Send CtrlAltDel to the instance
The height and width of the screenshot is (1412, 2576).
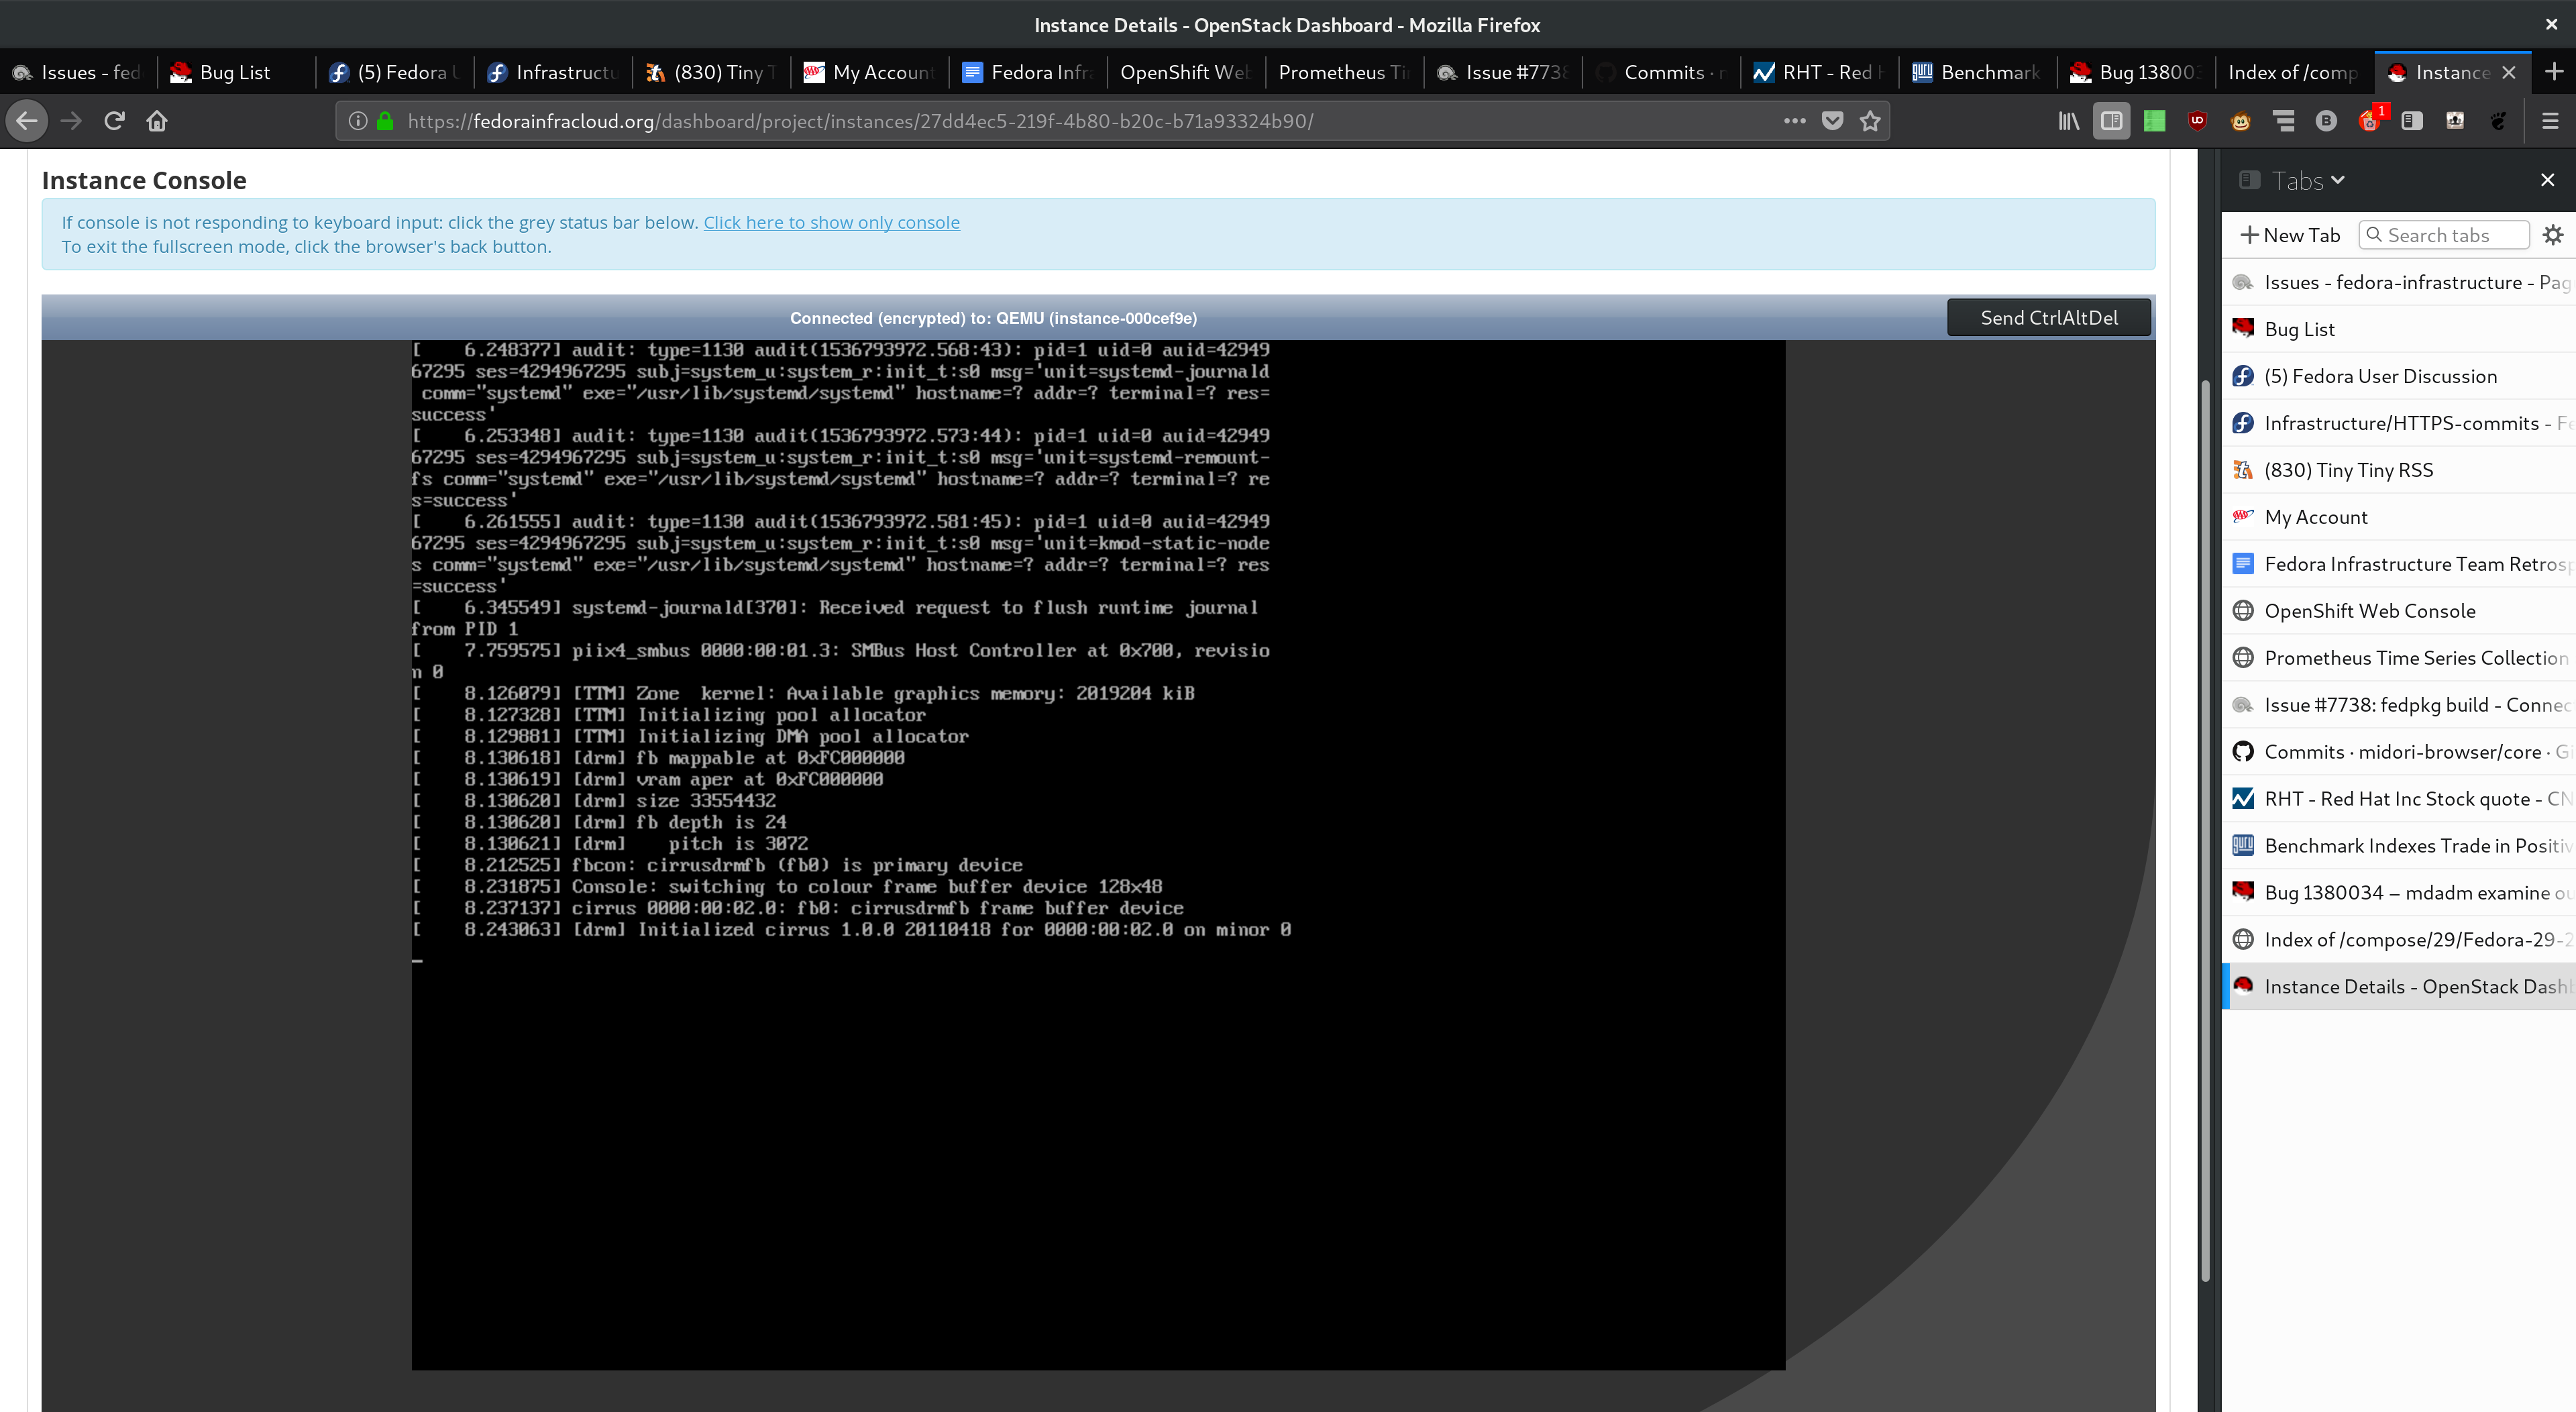2048,318
